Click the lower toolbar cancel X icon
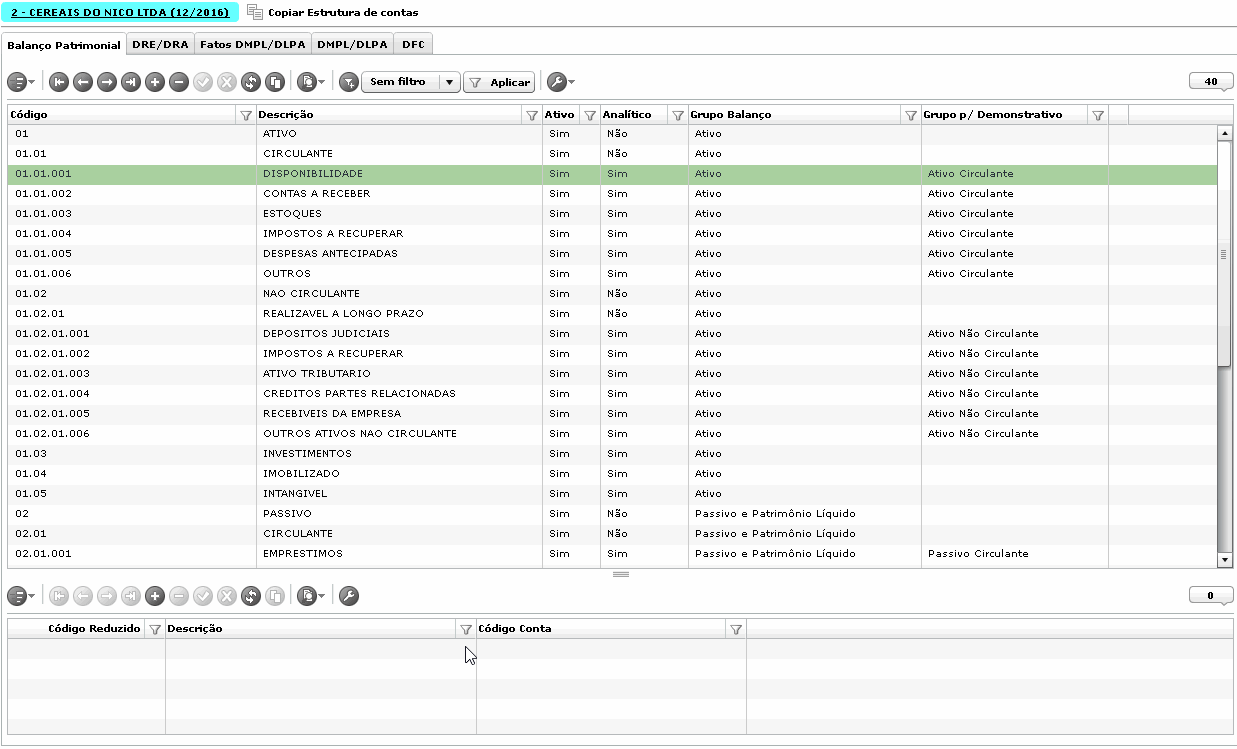Viewport: 1237px width, 749px height. 227,596
